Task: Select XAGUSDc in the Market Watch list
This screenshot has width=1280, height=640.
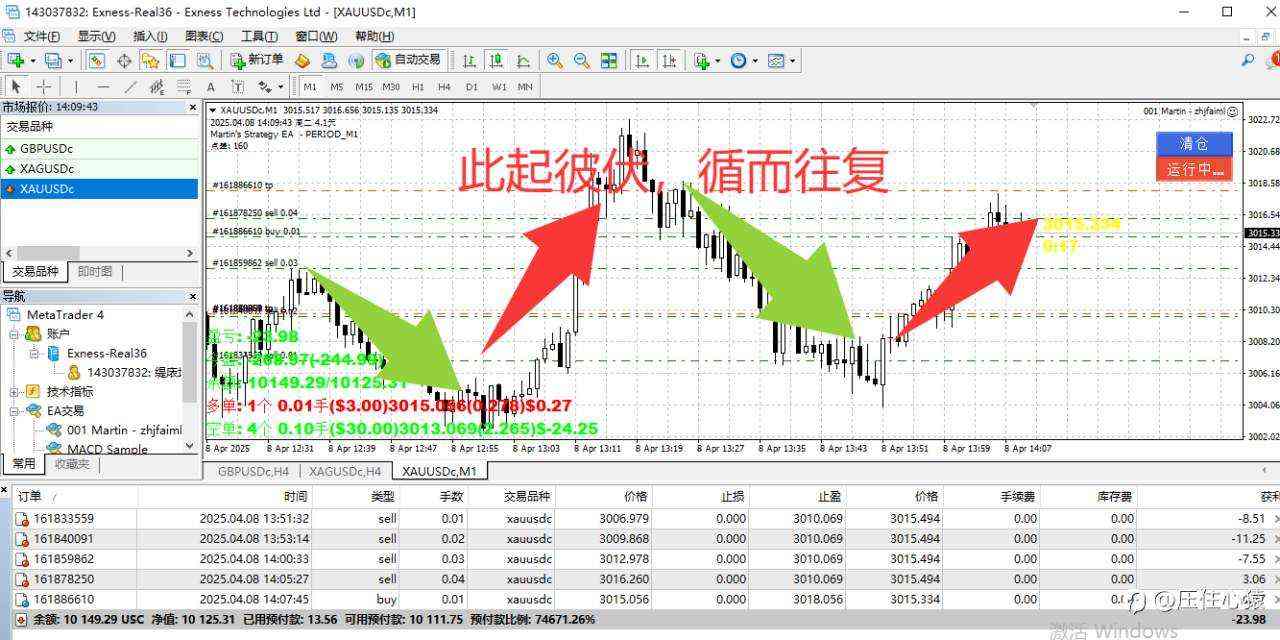Action: (100, 168)
